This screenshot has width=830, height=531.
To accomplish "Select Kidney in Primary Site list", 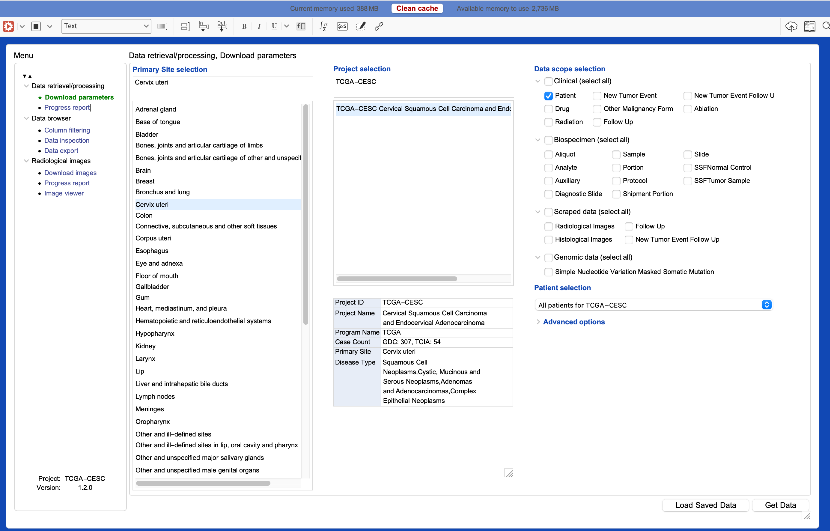I will coord(146,345).
